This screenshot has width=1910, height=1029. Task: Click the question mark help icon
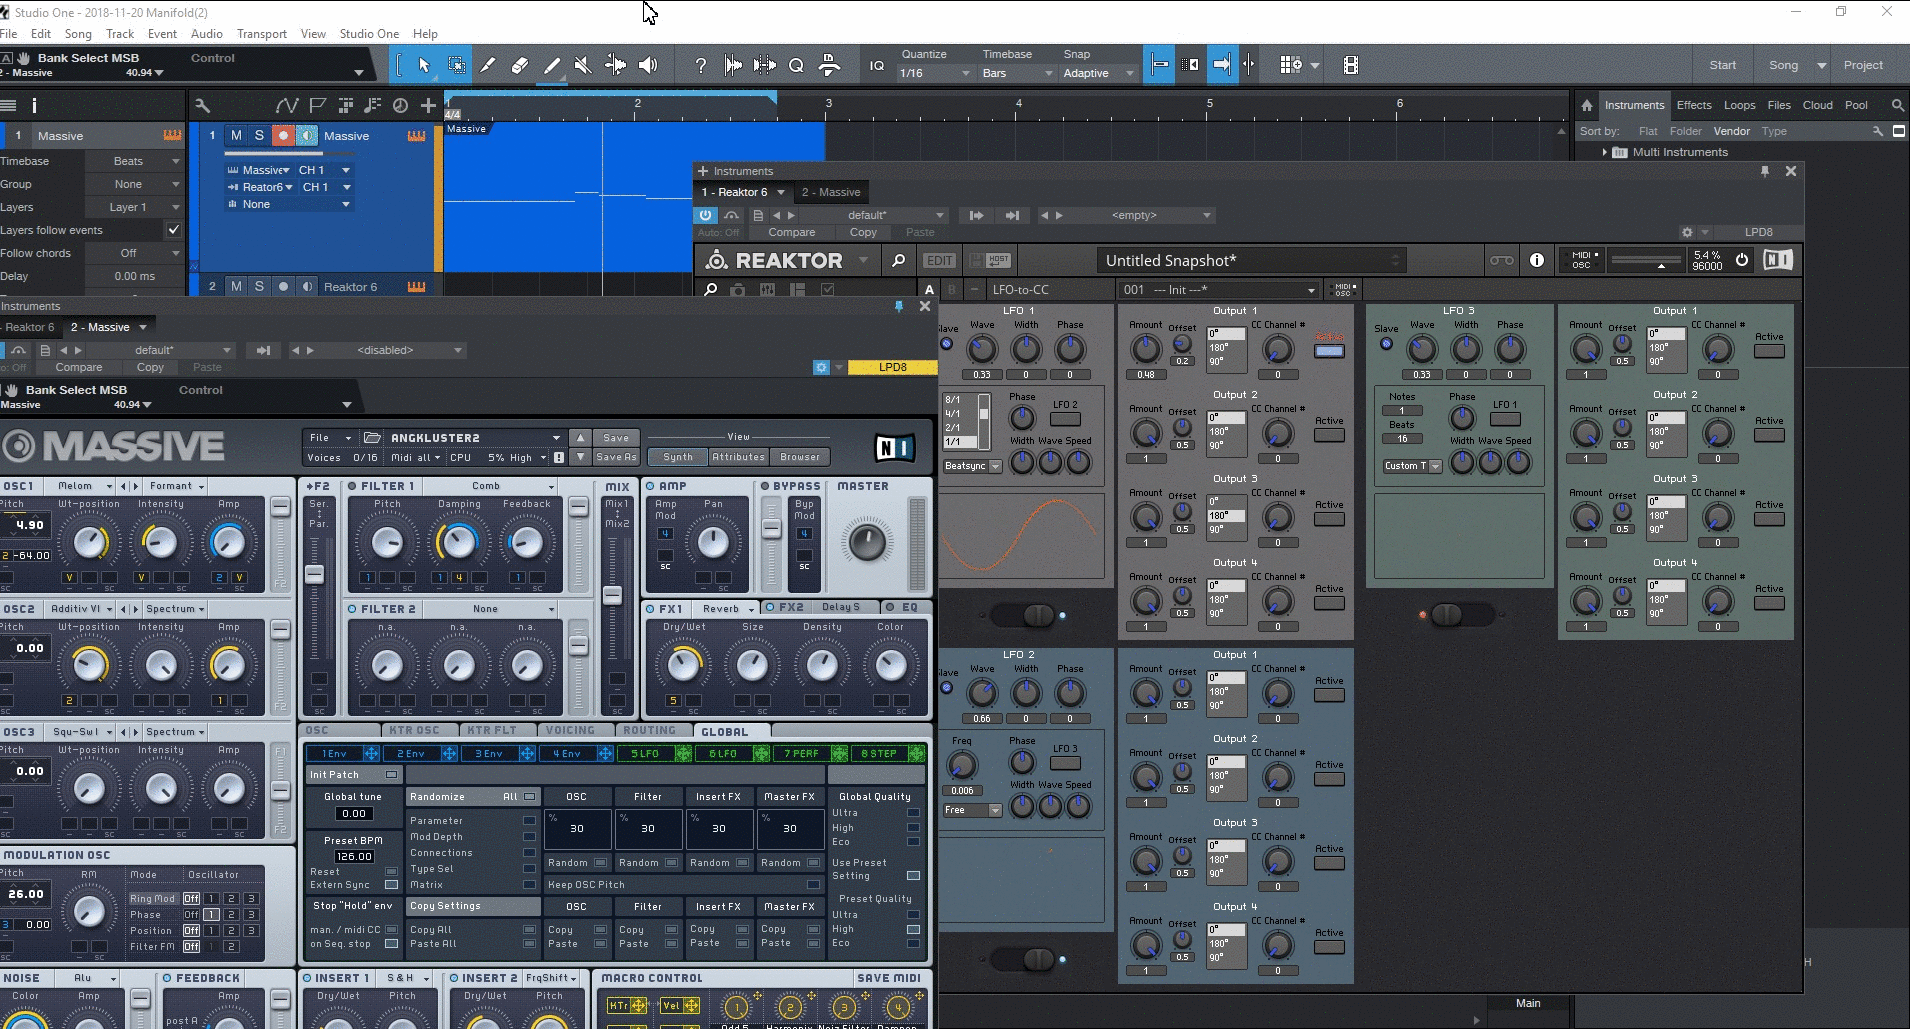point(700,65)
